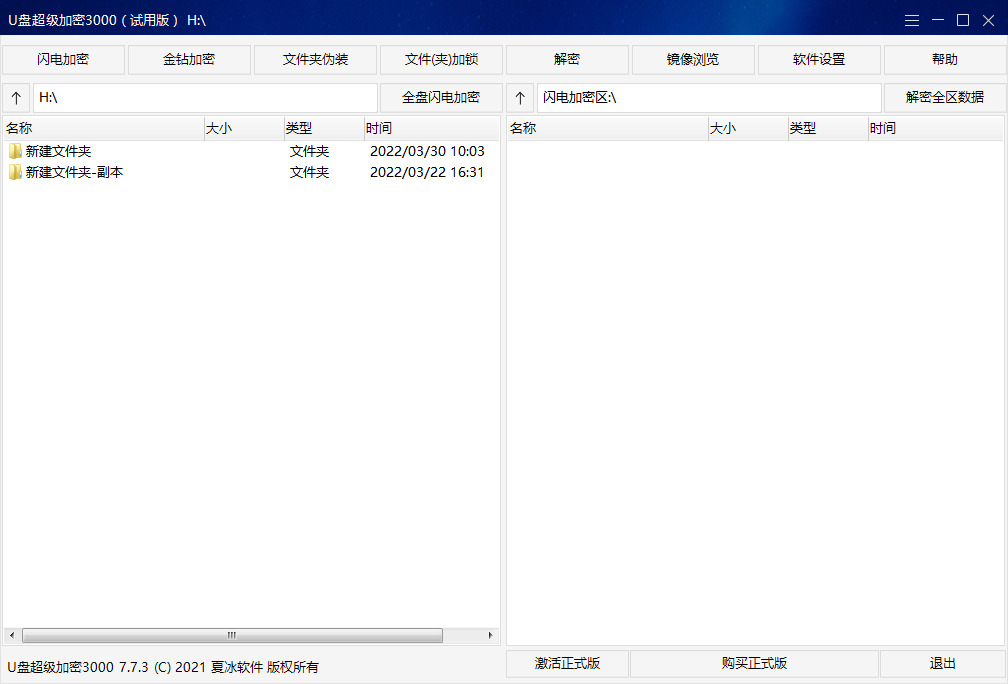Click the folder icon of 新建文件夹
Screen dimensions: 1008x684
pos(13,150)
